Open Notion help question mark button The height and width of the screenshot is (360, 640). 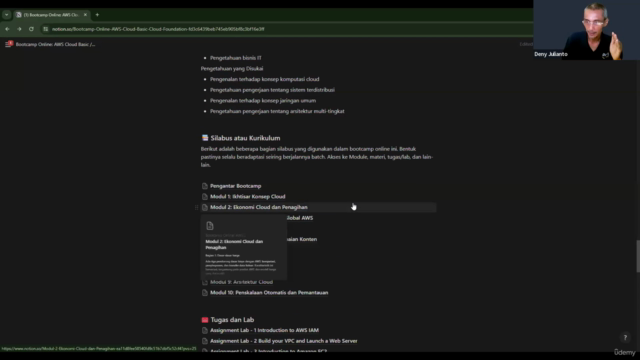[x=625, y=337]
